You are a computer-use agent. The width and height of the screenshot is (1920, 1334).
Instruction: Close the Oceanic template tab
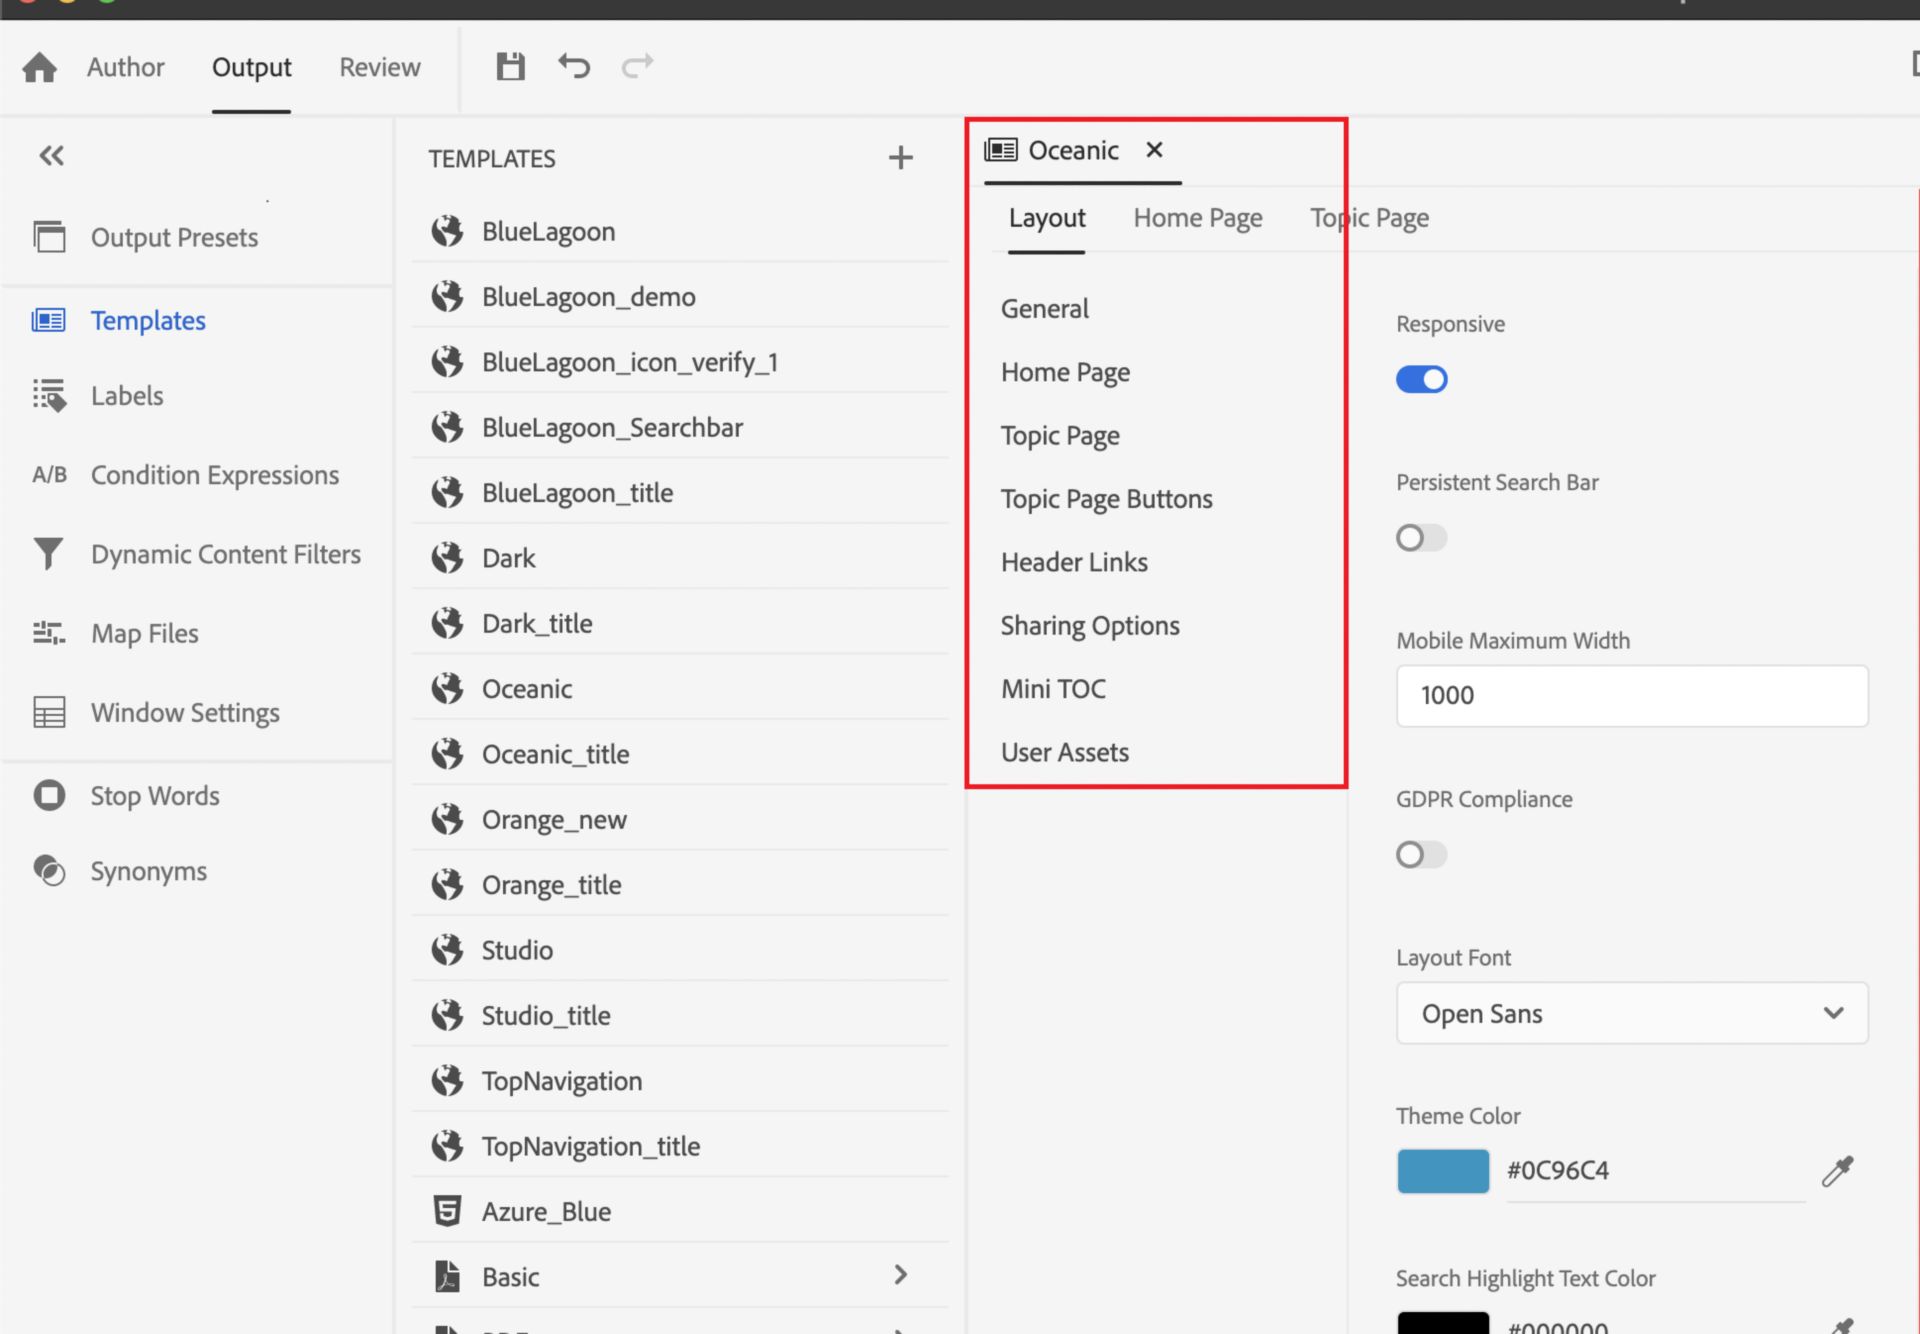coord(1154,150)
